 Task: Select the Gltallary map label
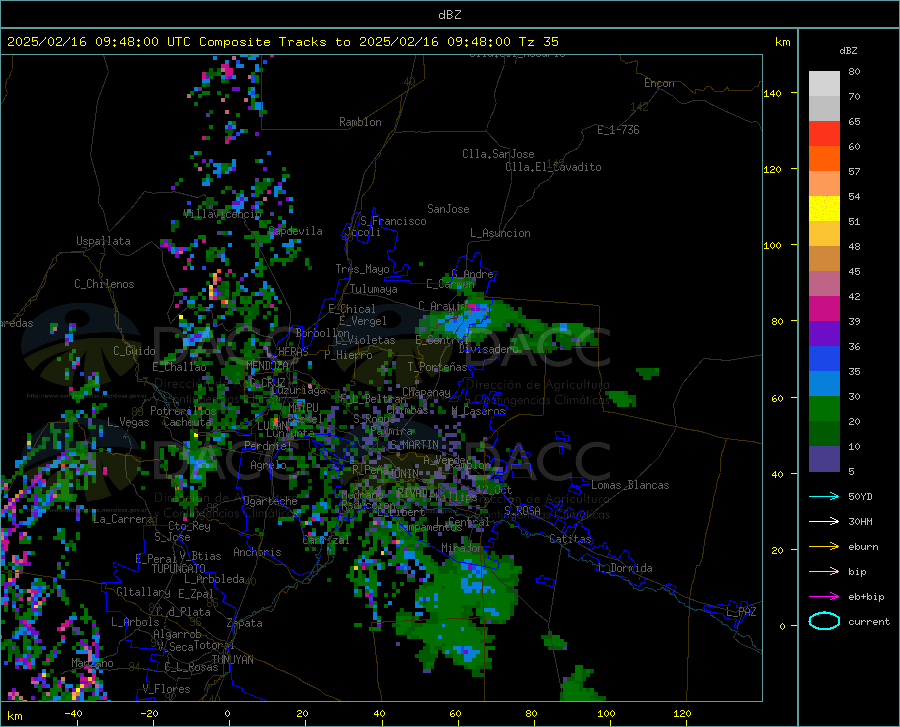tap(143, 592)
